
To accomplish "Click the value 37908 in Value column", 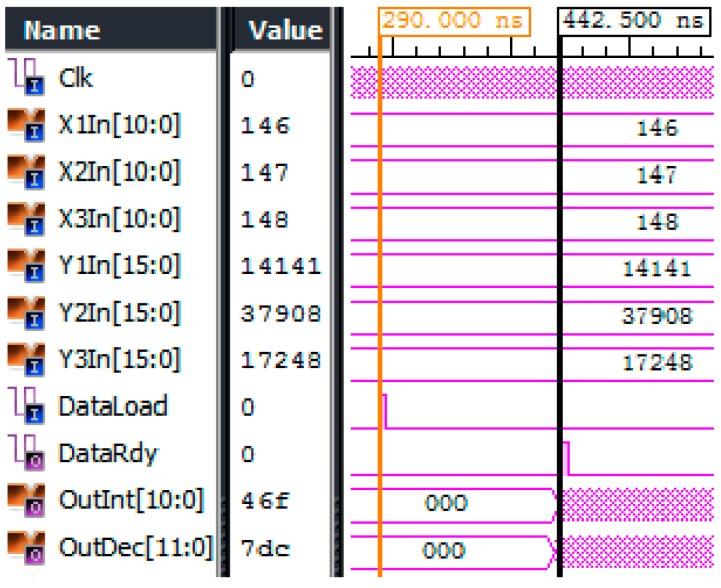I will (281, 314).
